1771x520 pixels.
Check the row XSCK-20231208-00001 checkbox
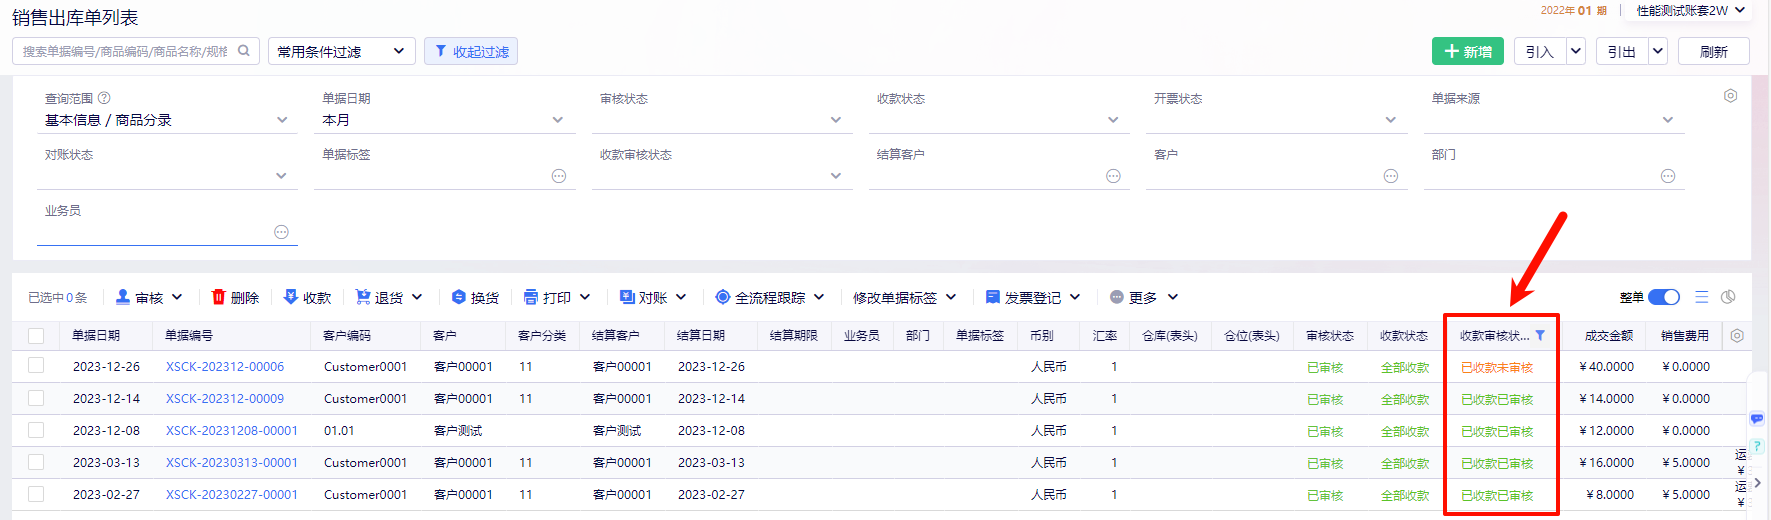[x=36, y=430]
